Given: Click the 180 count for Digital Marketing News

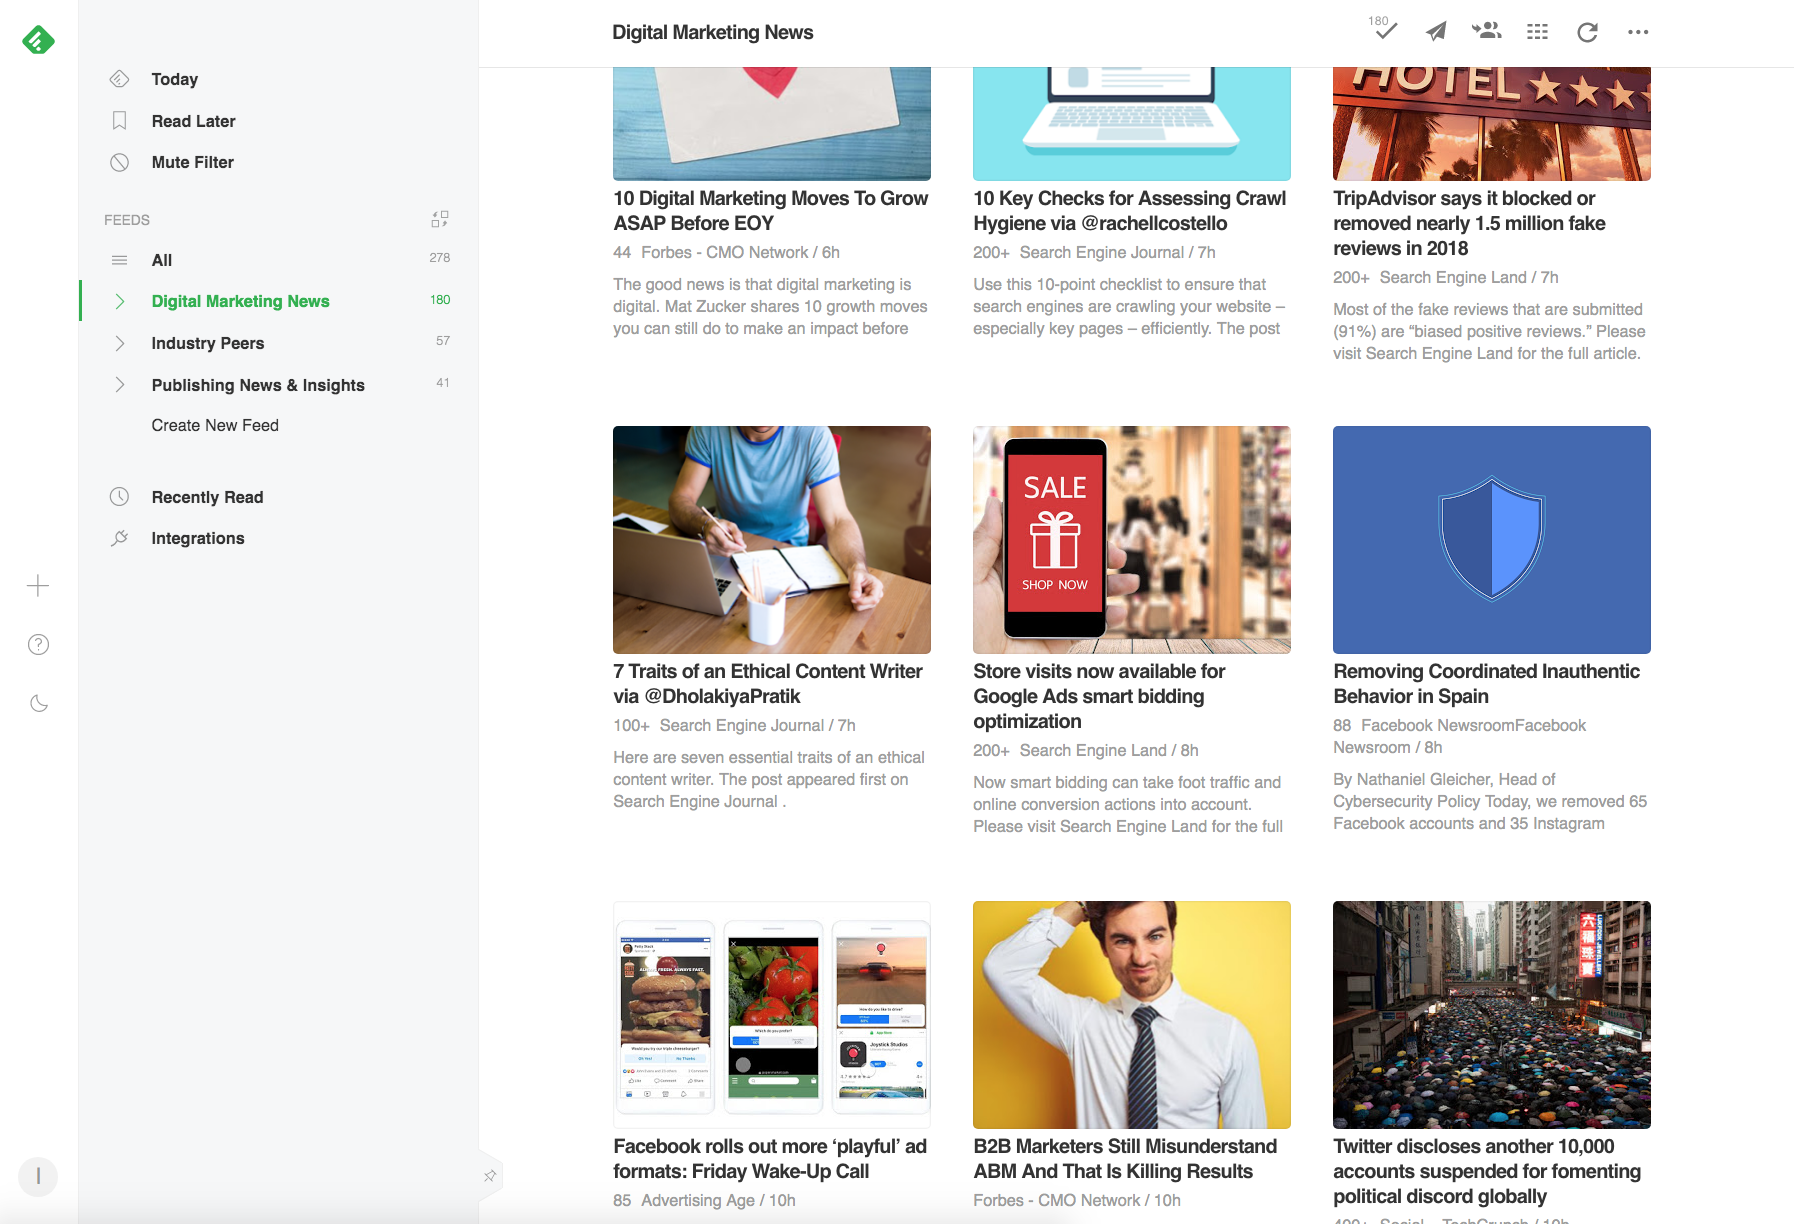Looking at the screenshot, I should (440, 300).
